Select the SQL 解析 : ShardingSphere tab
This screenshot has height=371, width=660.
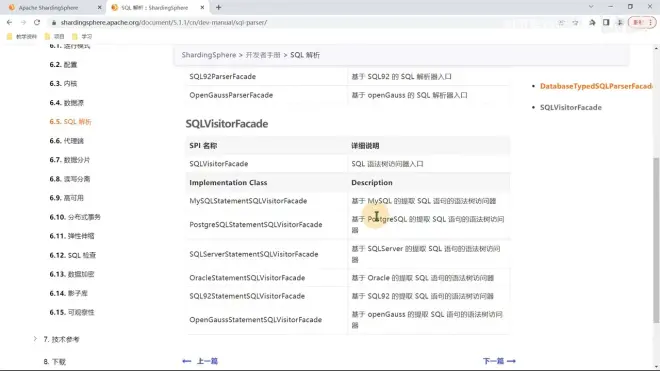click(x=158, y=8)
